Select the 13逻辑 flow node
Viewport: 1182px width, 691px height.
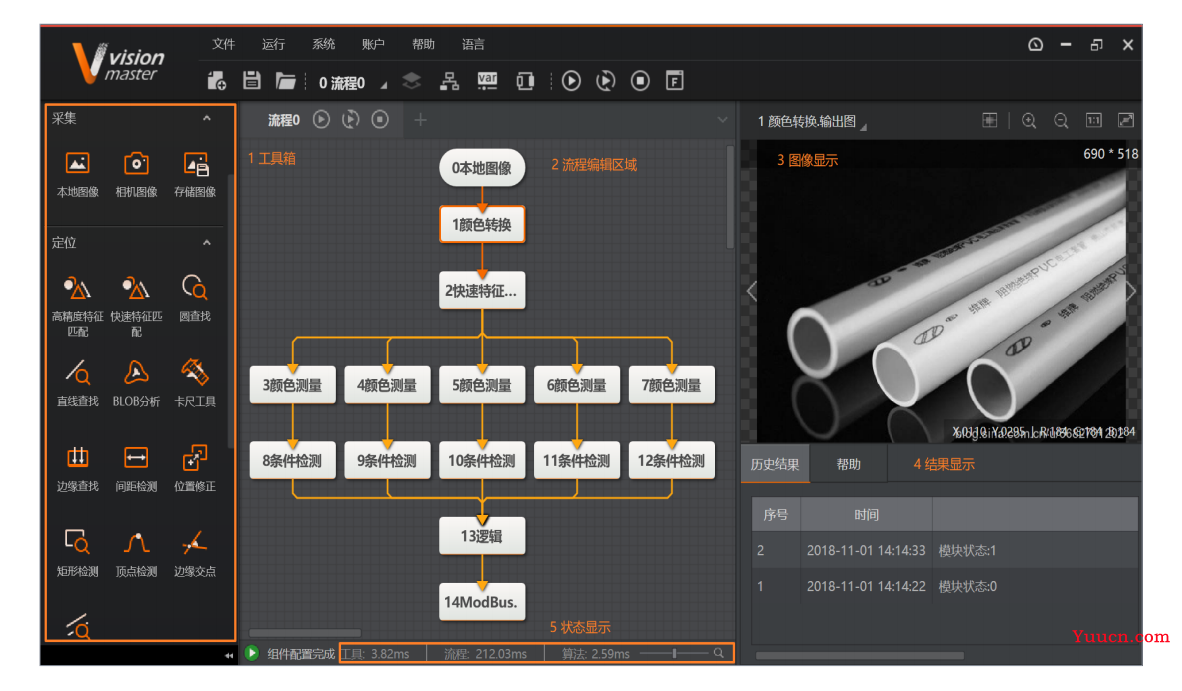pyautogui.click(x=482, y=537)
